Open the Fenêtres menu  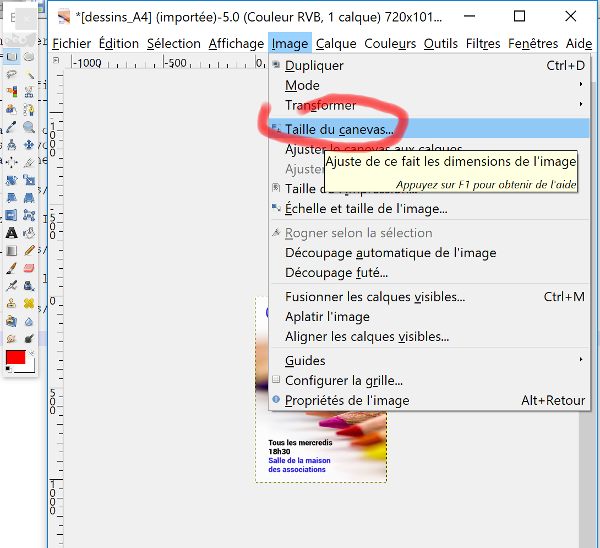tap(533, 44)
